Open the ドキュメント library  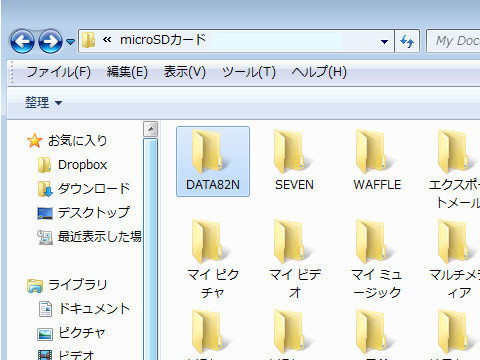(x=94, y=309)
